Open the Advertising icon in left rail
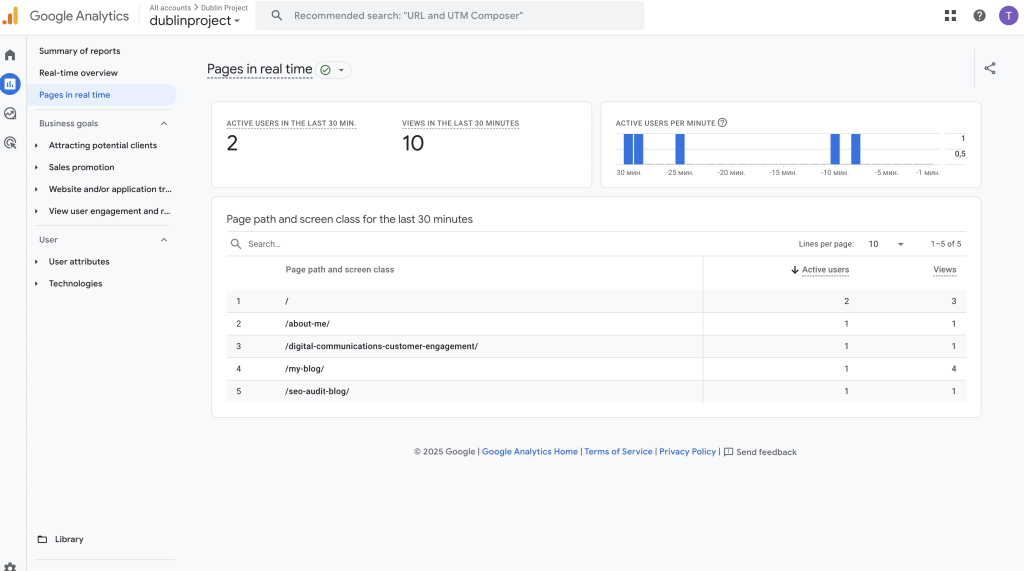This screenshot has height=571, width=1024. point(10,143)
